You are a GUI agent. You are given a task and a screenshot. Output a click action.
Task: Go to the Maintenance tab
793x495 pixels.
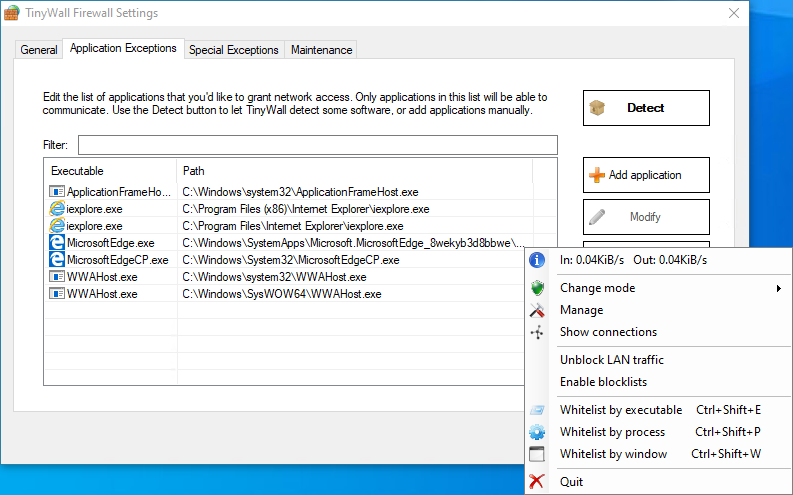321,50
